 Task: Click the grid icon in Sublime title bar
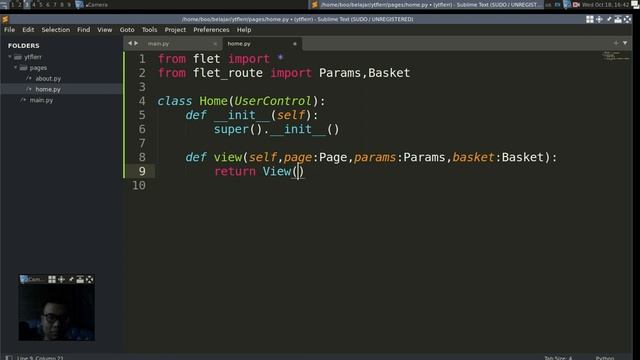point(590,19)
